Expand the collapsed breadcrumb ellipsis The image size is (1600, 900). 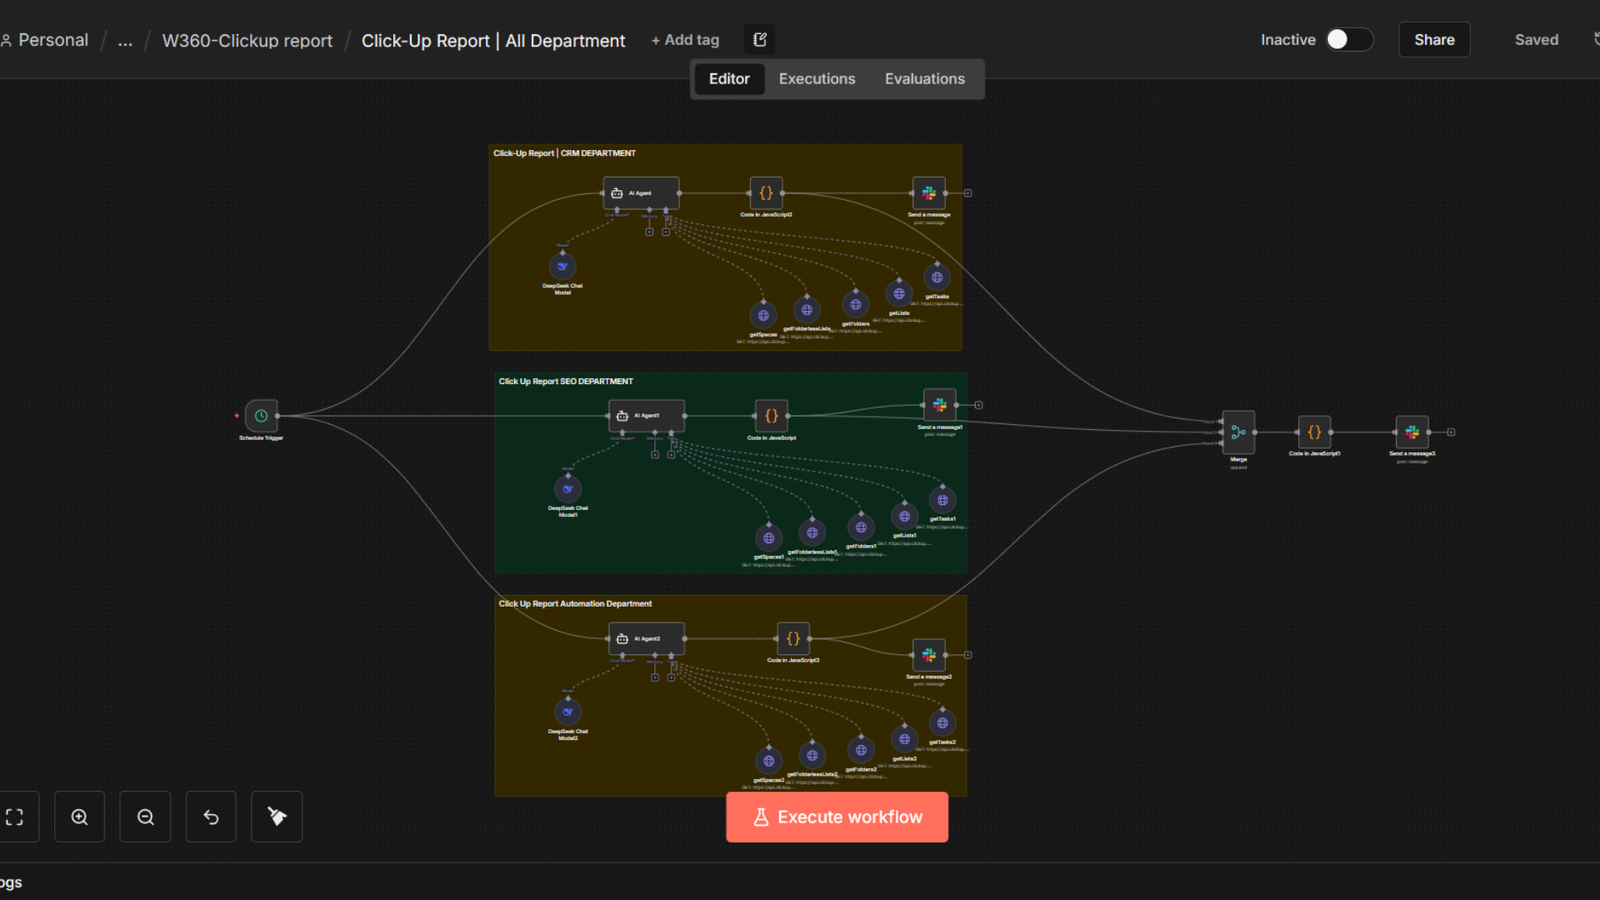pyautogui.click(x=125, y=41)
